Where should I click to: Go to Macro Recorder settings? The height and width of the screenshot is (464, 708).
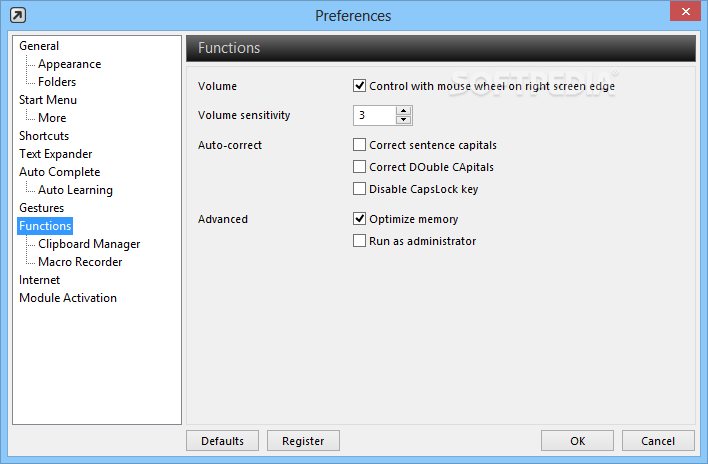[x=80, y=262]
